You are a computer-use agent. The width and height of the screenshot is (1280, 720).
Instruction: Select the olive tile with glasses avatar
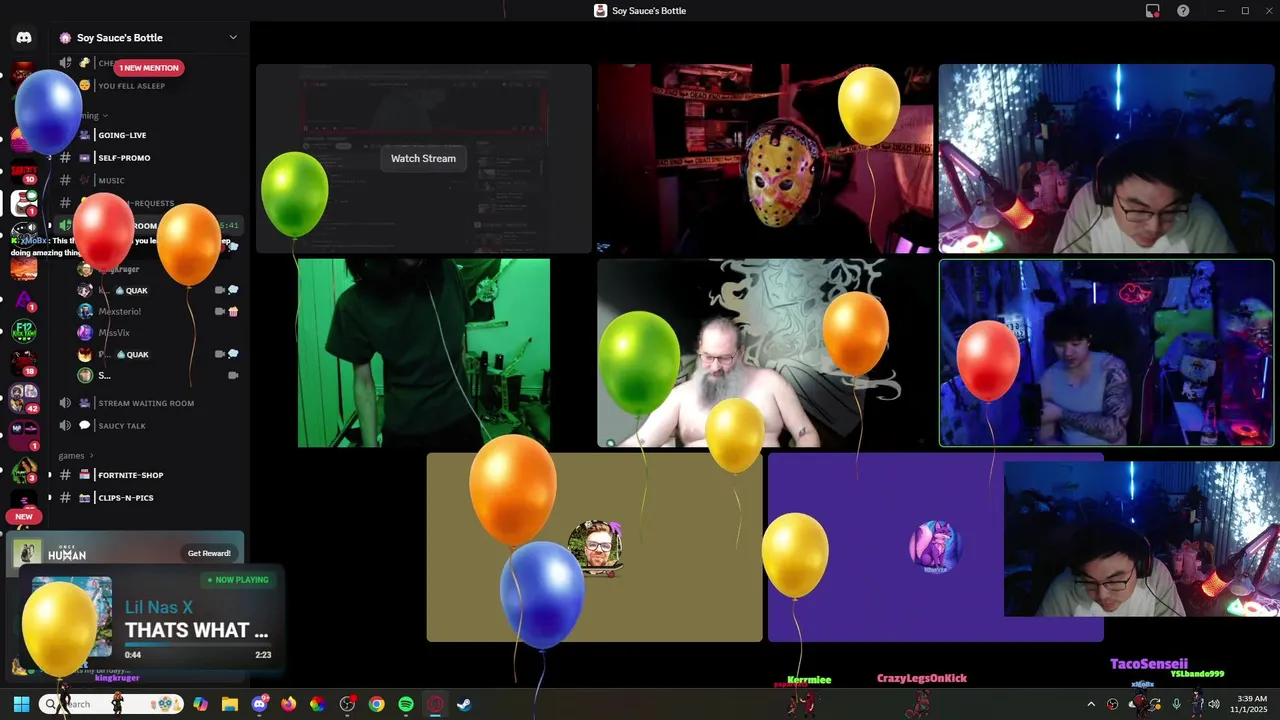click(x=595, y=547)
